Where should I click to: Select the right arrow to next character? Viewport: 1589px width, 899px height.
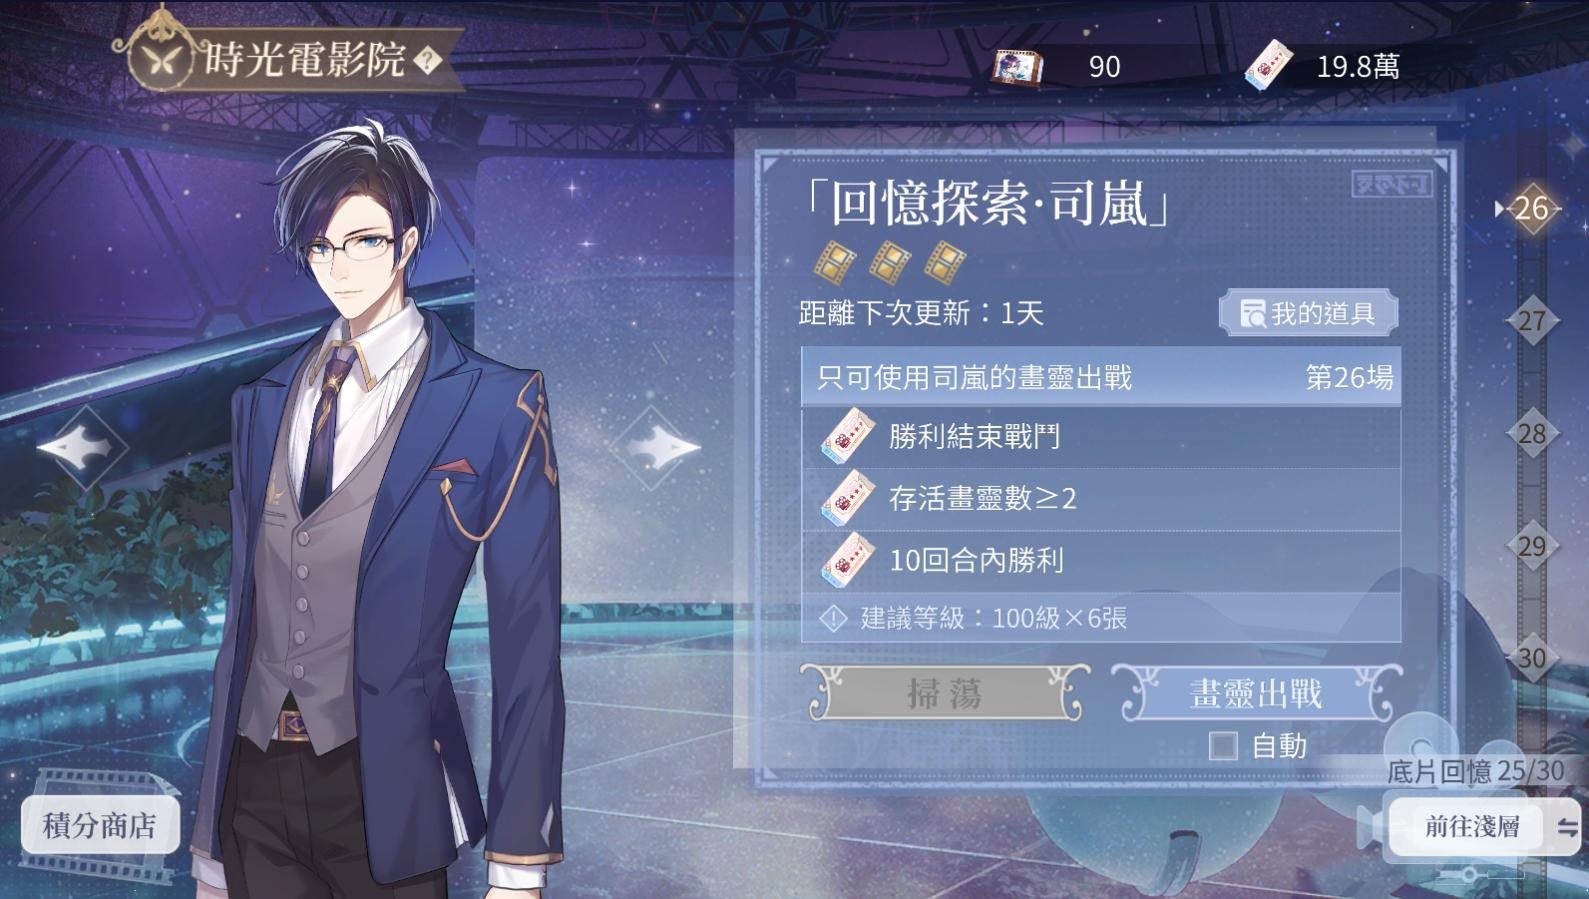[x=654, y=447]
